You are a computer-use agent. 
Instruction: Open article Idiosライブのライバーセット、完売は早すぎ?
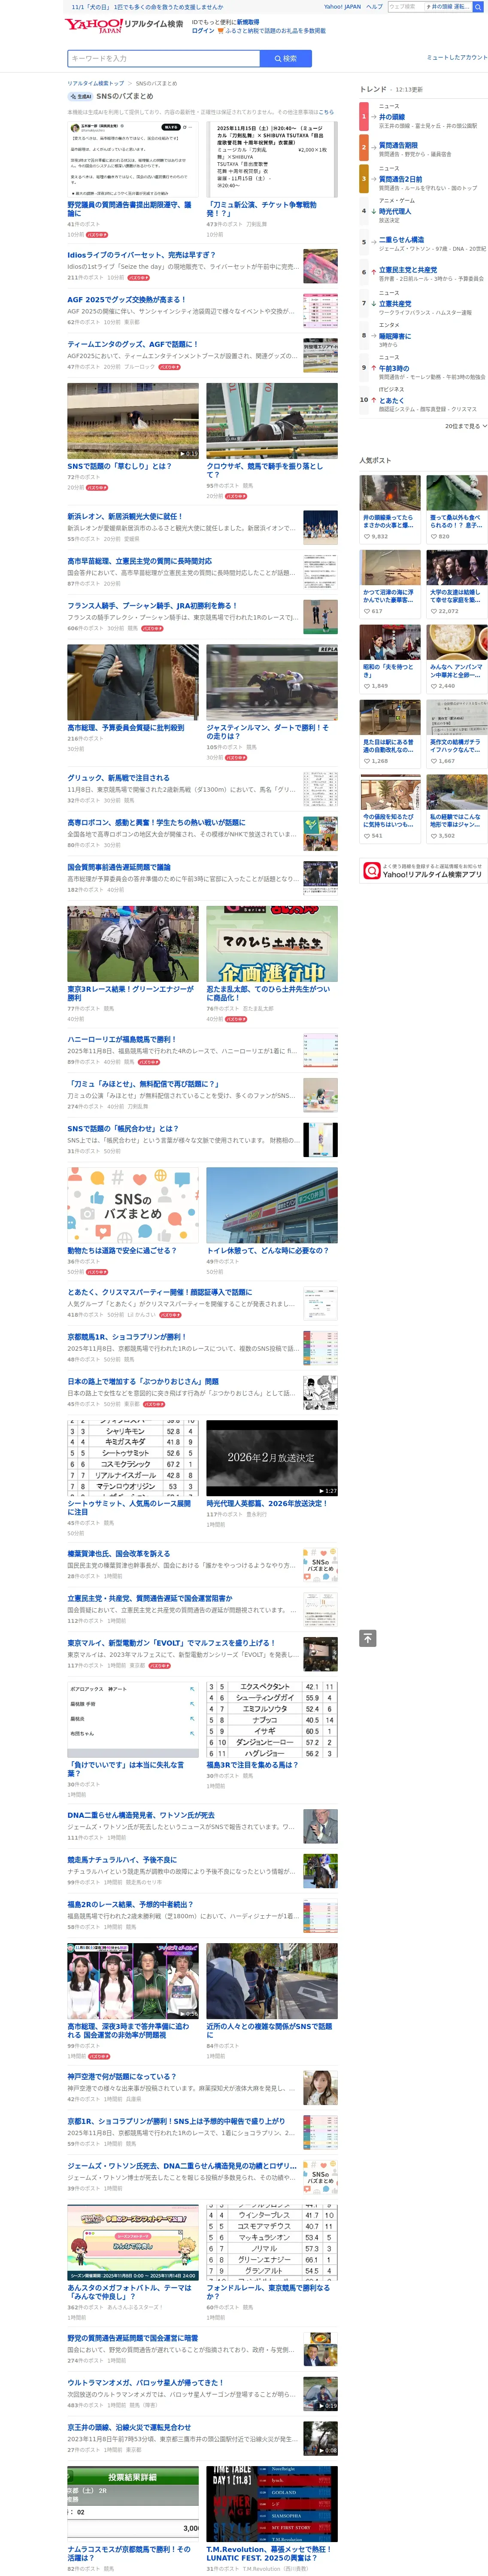(x=141, y=255)
